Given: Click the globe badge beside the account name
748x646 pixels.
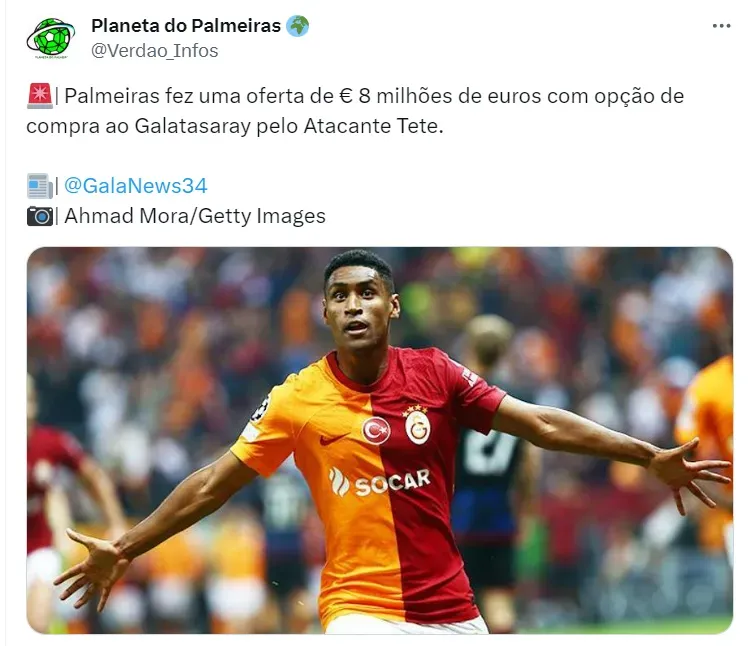Looking at the screenshot, I should coord(298,26).
